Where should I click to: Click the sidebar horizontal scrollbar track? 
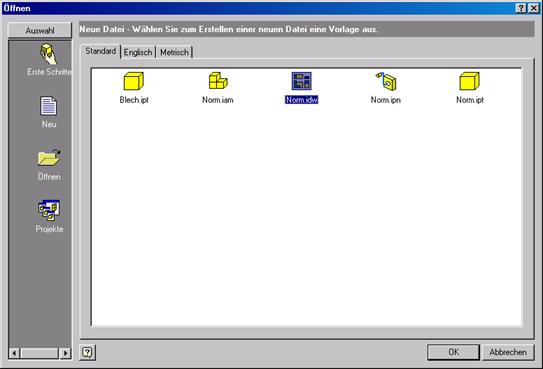(x=39, y=353)
